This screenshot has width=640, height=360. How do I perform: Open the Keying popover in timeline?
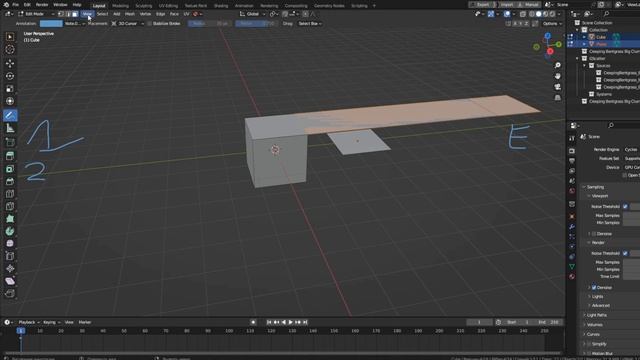pyautogui.click(x=50, y=322)
